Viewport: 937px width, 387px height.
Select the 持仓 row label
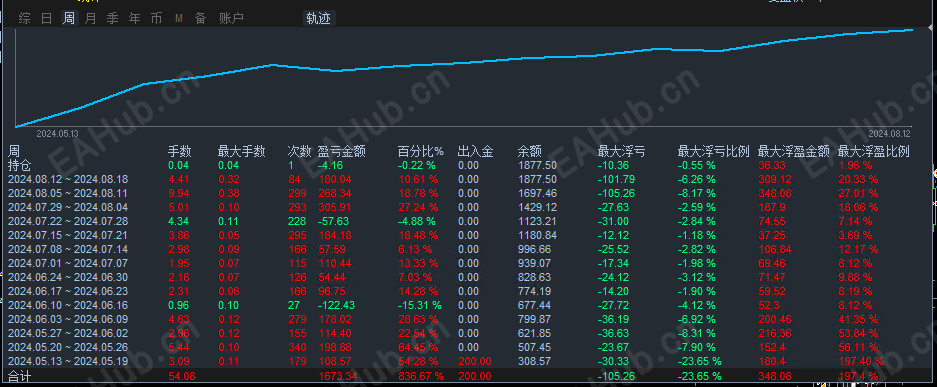point(19,165)
